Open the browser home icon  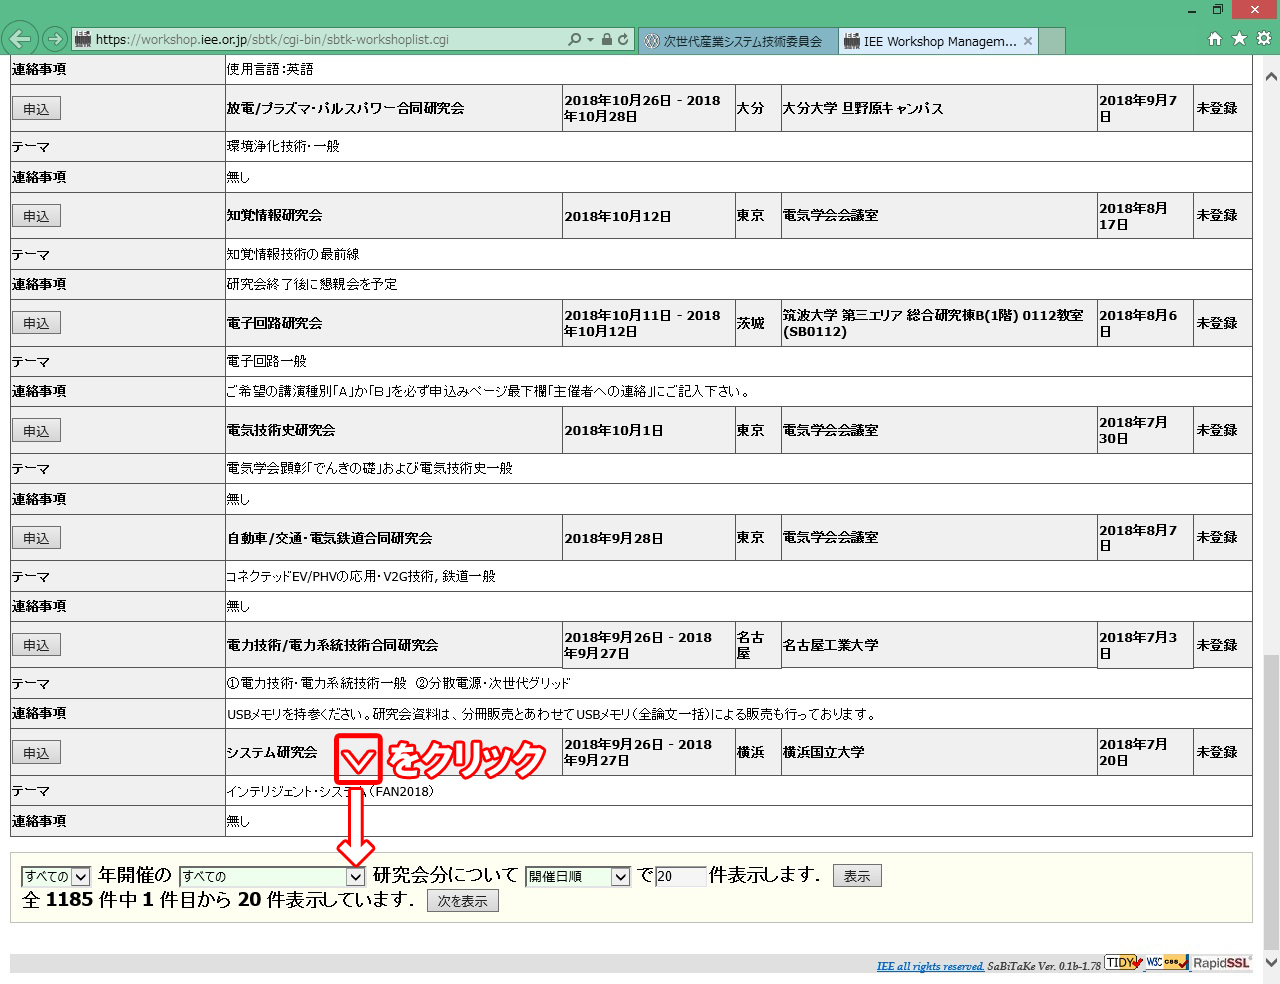(x=1215, y=39)
